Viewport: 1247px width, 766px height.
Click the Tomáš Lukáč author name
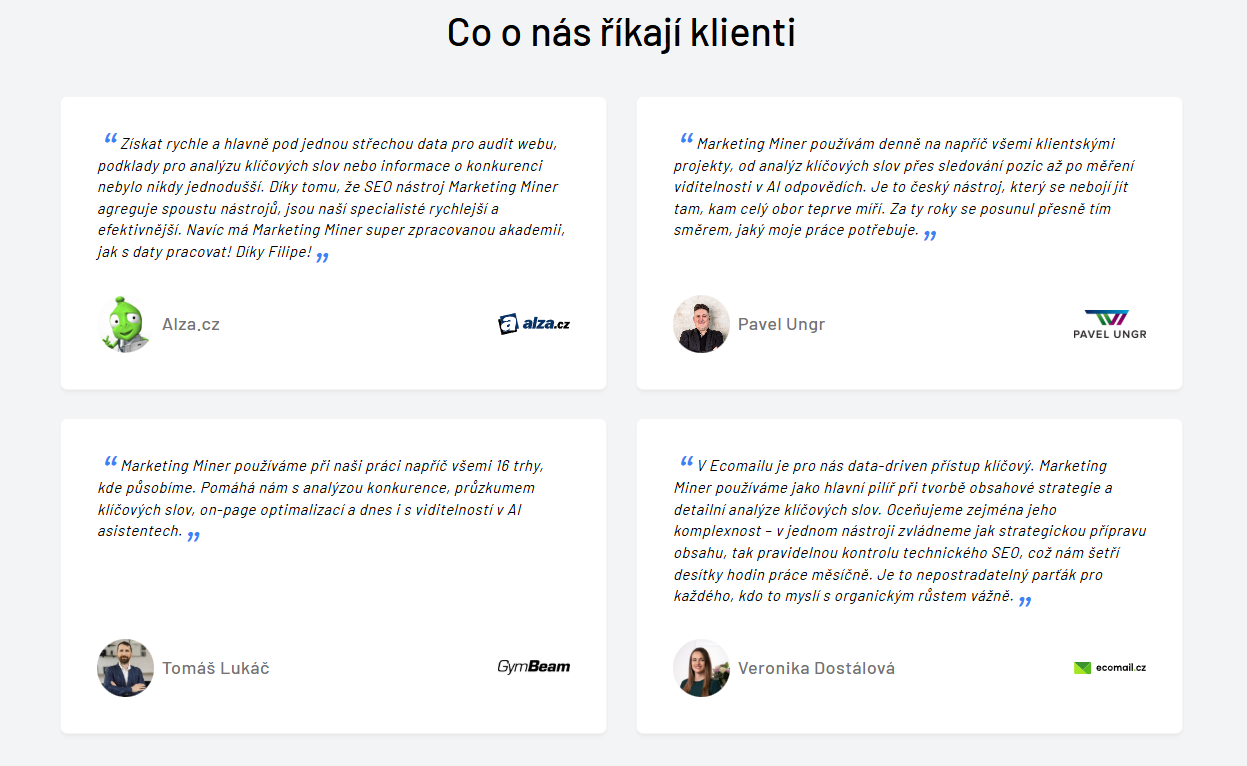(x=216, y=668)
